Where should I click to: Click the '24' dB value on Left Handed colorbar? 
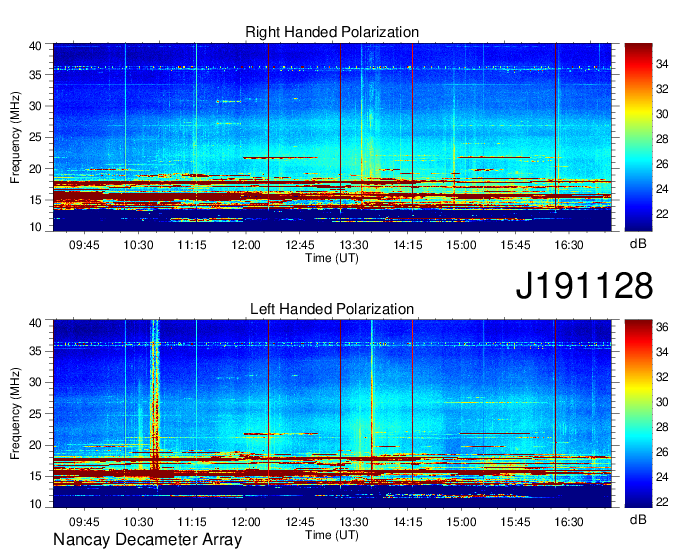click(662, 477)
